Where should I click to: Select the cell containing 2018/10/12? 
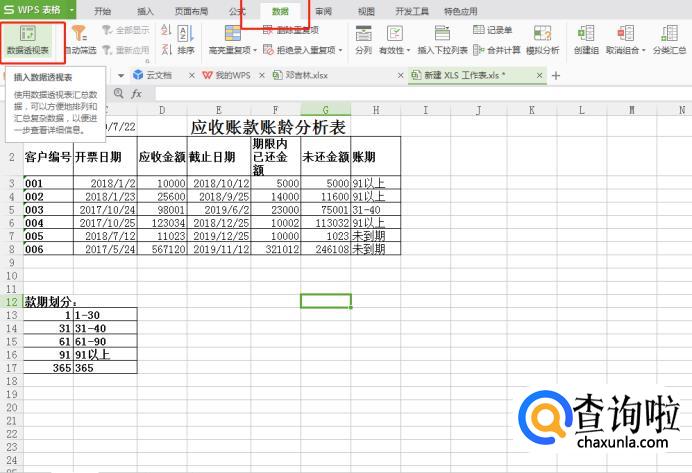click(219, 183)
